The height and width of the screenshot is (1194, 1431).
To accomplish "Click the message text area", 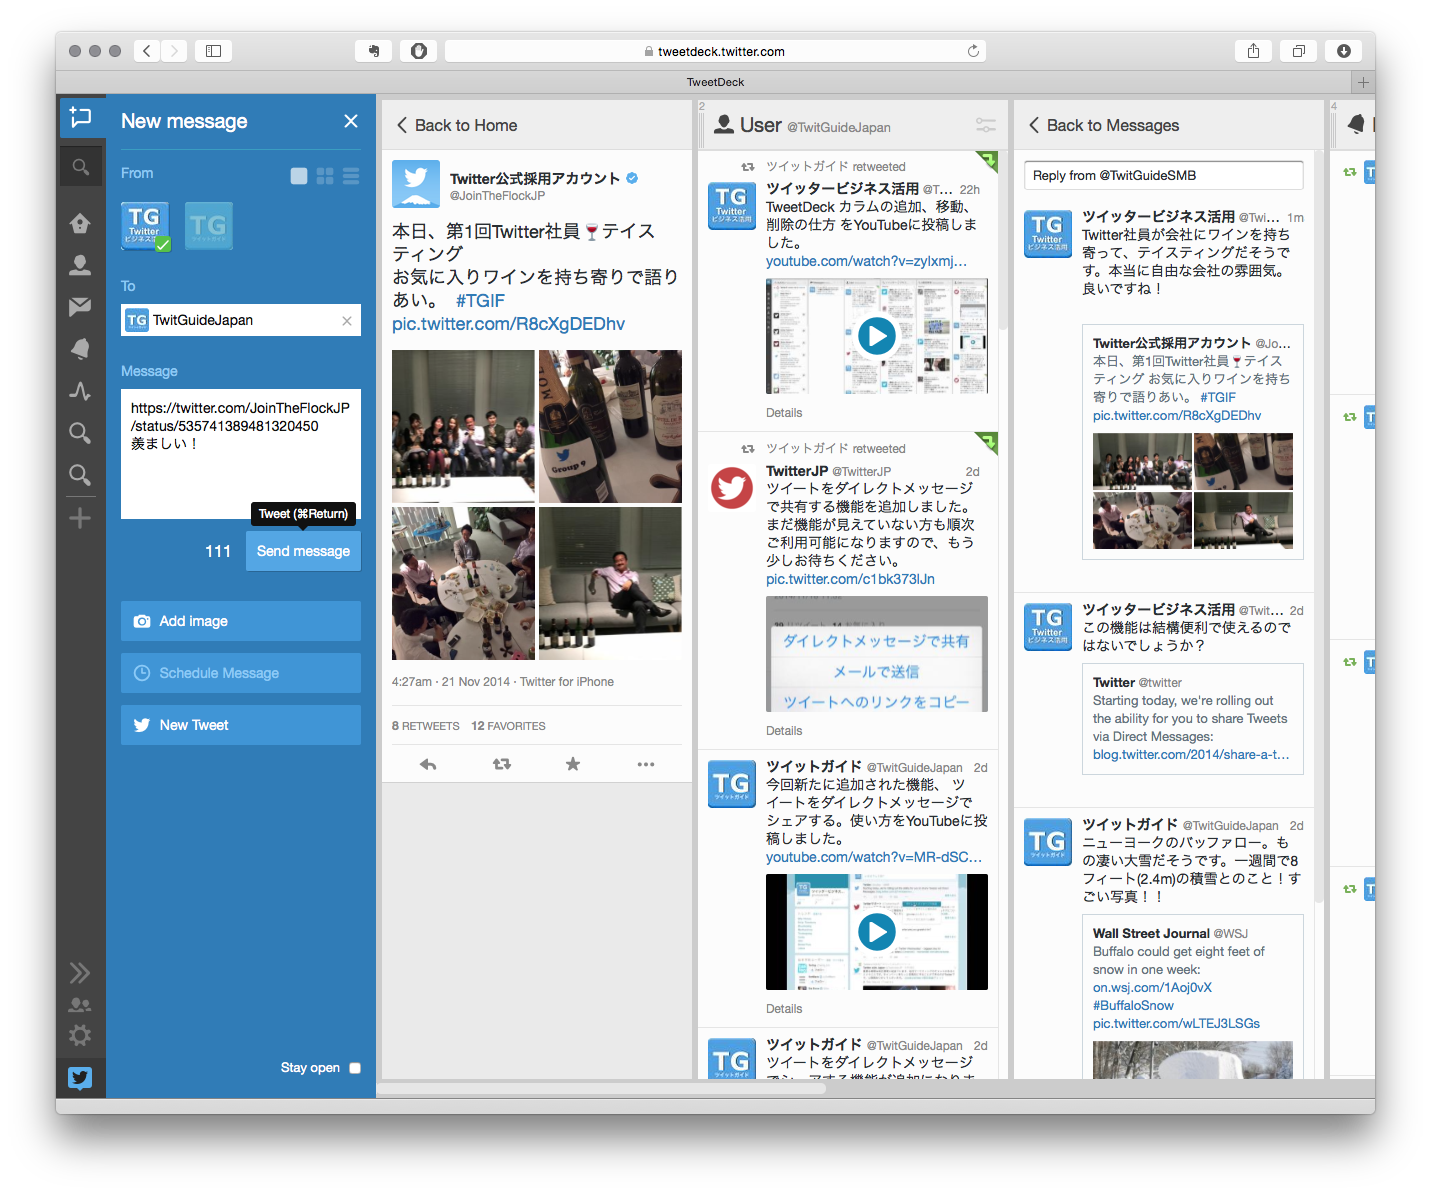I will (x=241, y=454).
